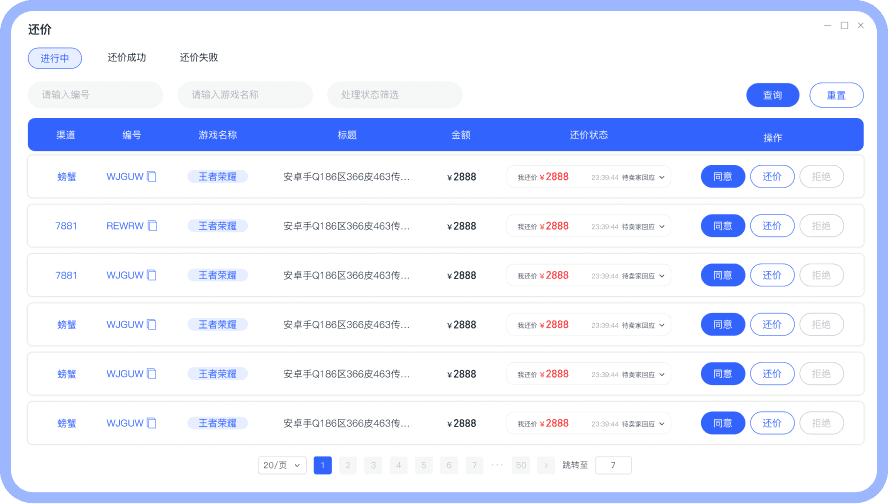888x504 pixels.
Task: Click the pagination ellipsis for more pages
Action: coord(497,465)
